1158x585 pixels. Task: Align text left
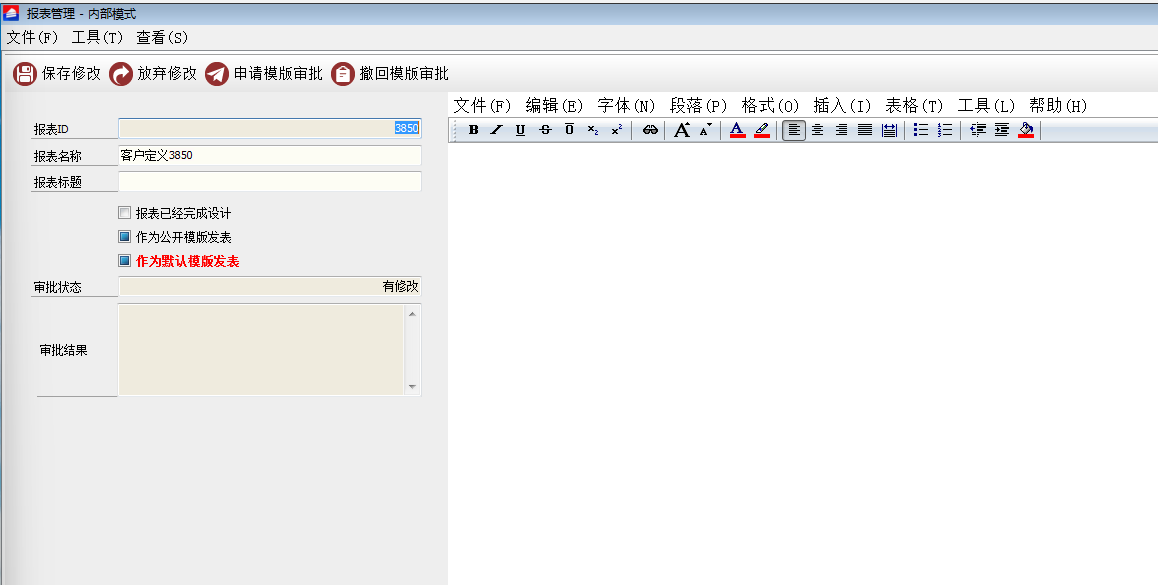[x=794, y=130]
